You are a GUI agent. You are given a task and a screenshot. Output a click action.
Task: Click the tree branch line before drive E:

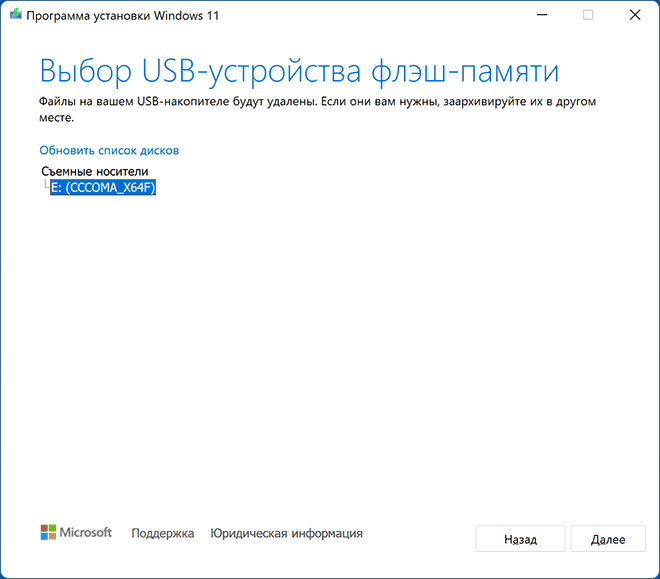point(45,186)
